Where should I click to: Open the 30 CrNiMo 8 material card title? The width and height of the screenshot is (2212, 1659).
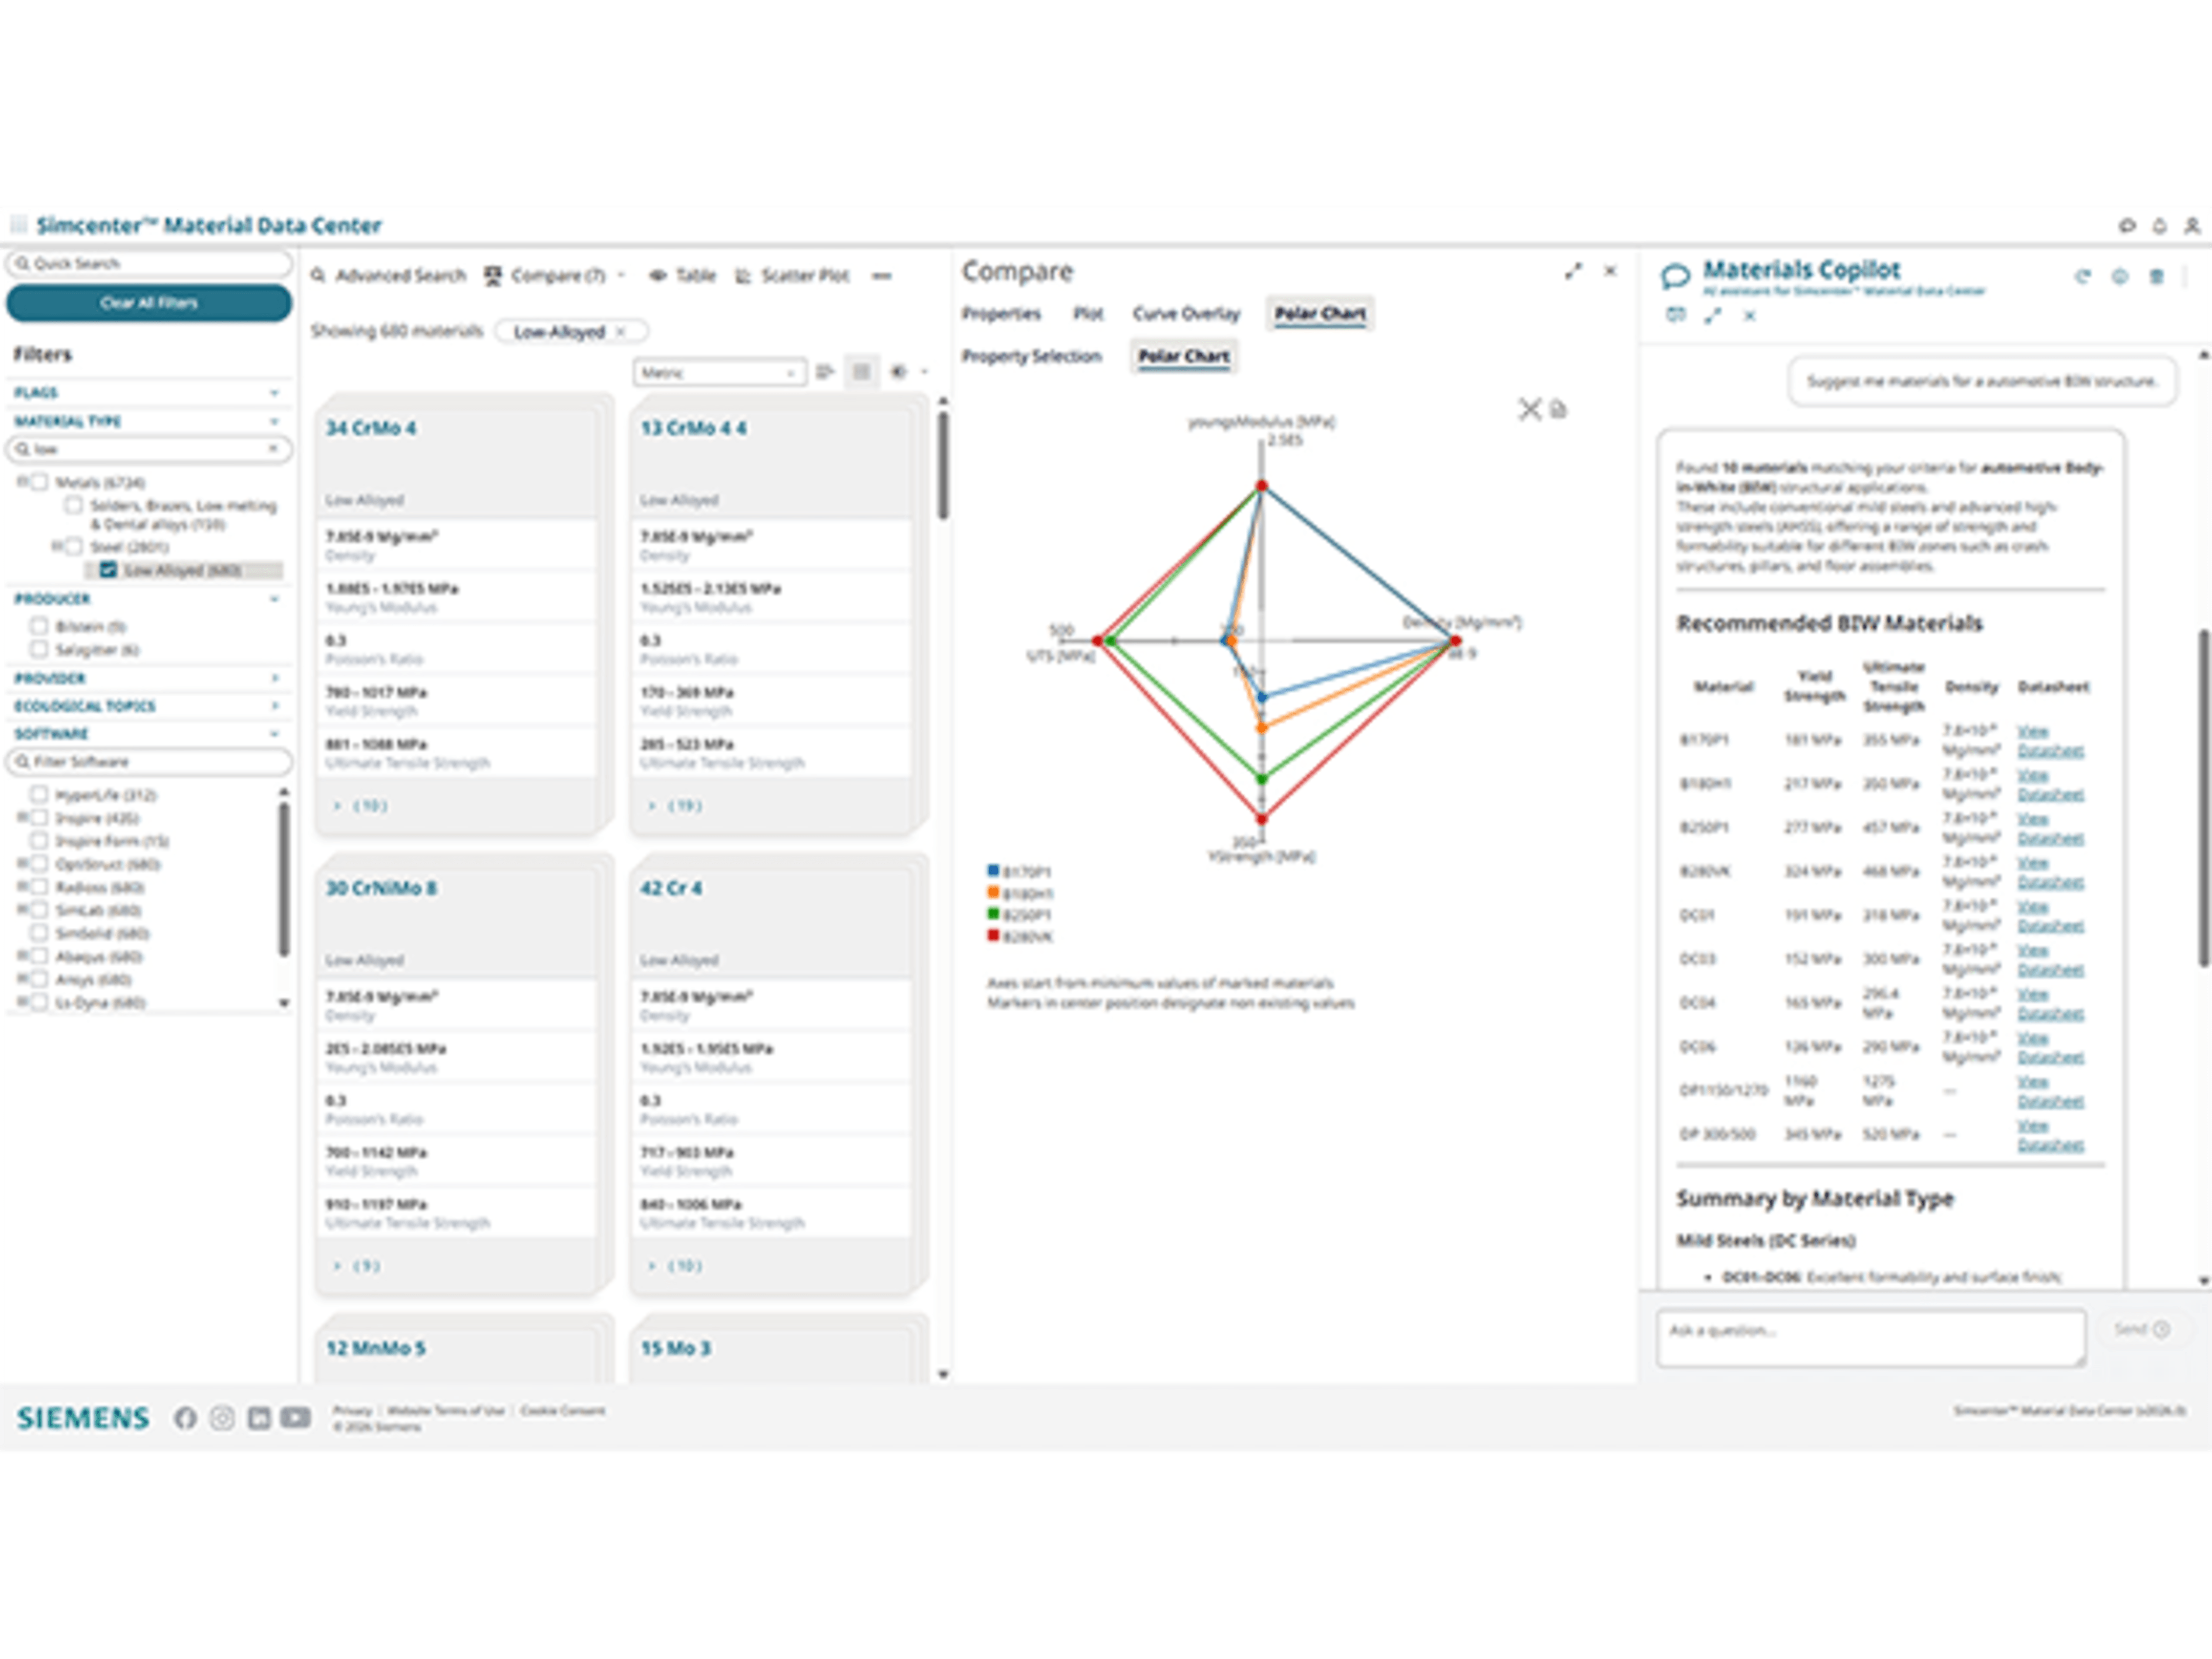pyautogui.click(x=381, y=888)
